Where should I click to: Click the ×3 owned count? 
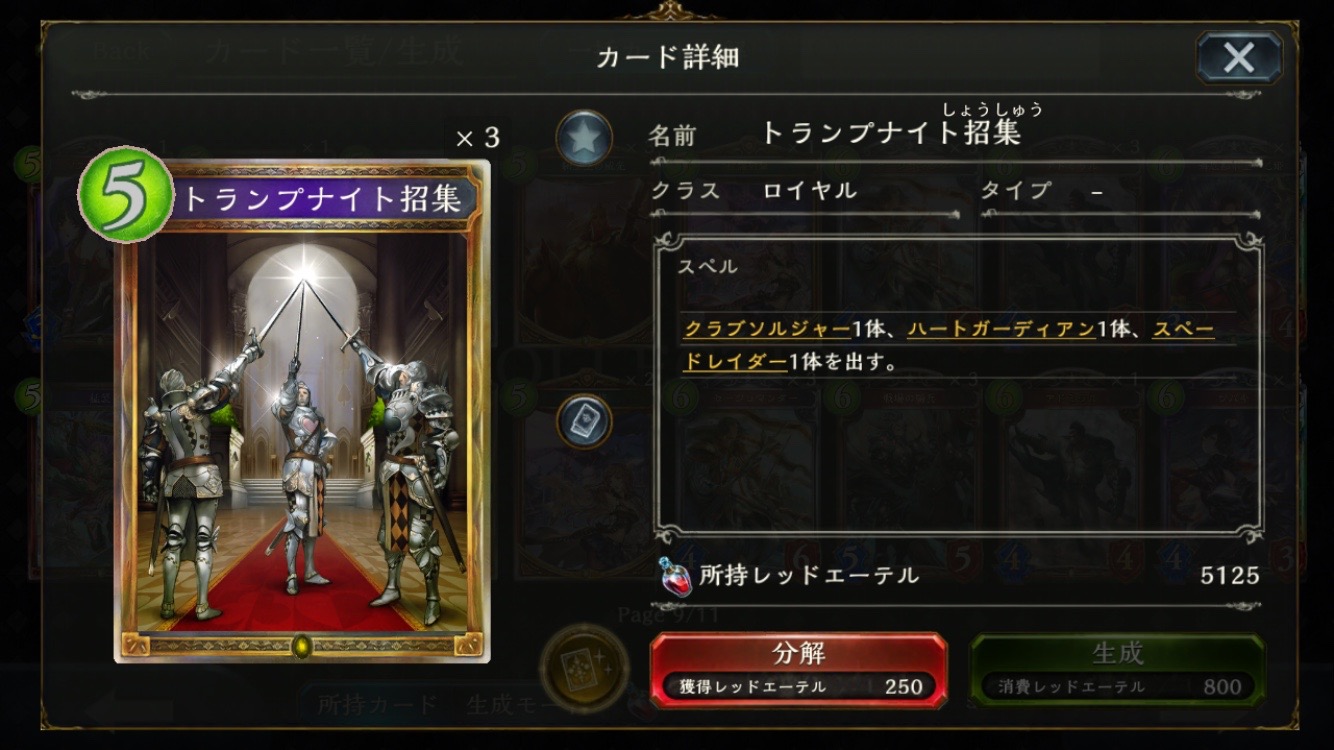(x=477, y=138)
